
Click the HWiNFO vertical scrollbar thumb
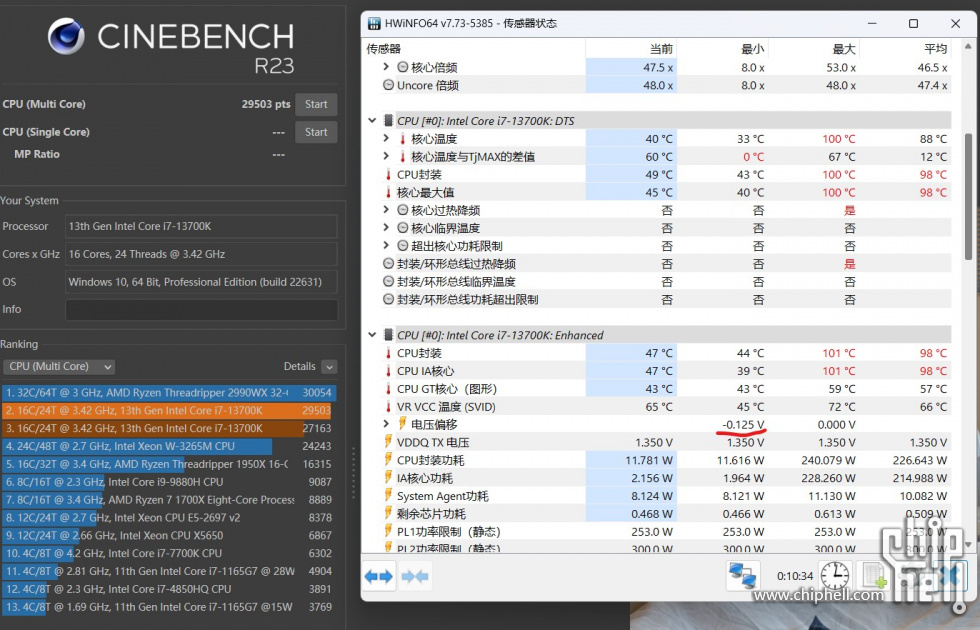[x=968, y=197]
